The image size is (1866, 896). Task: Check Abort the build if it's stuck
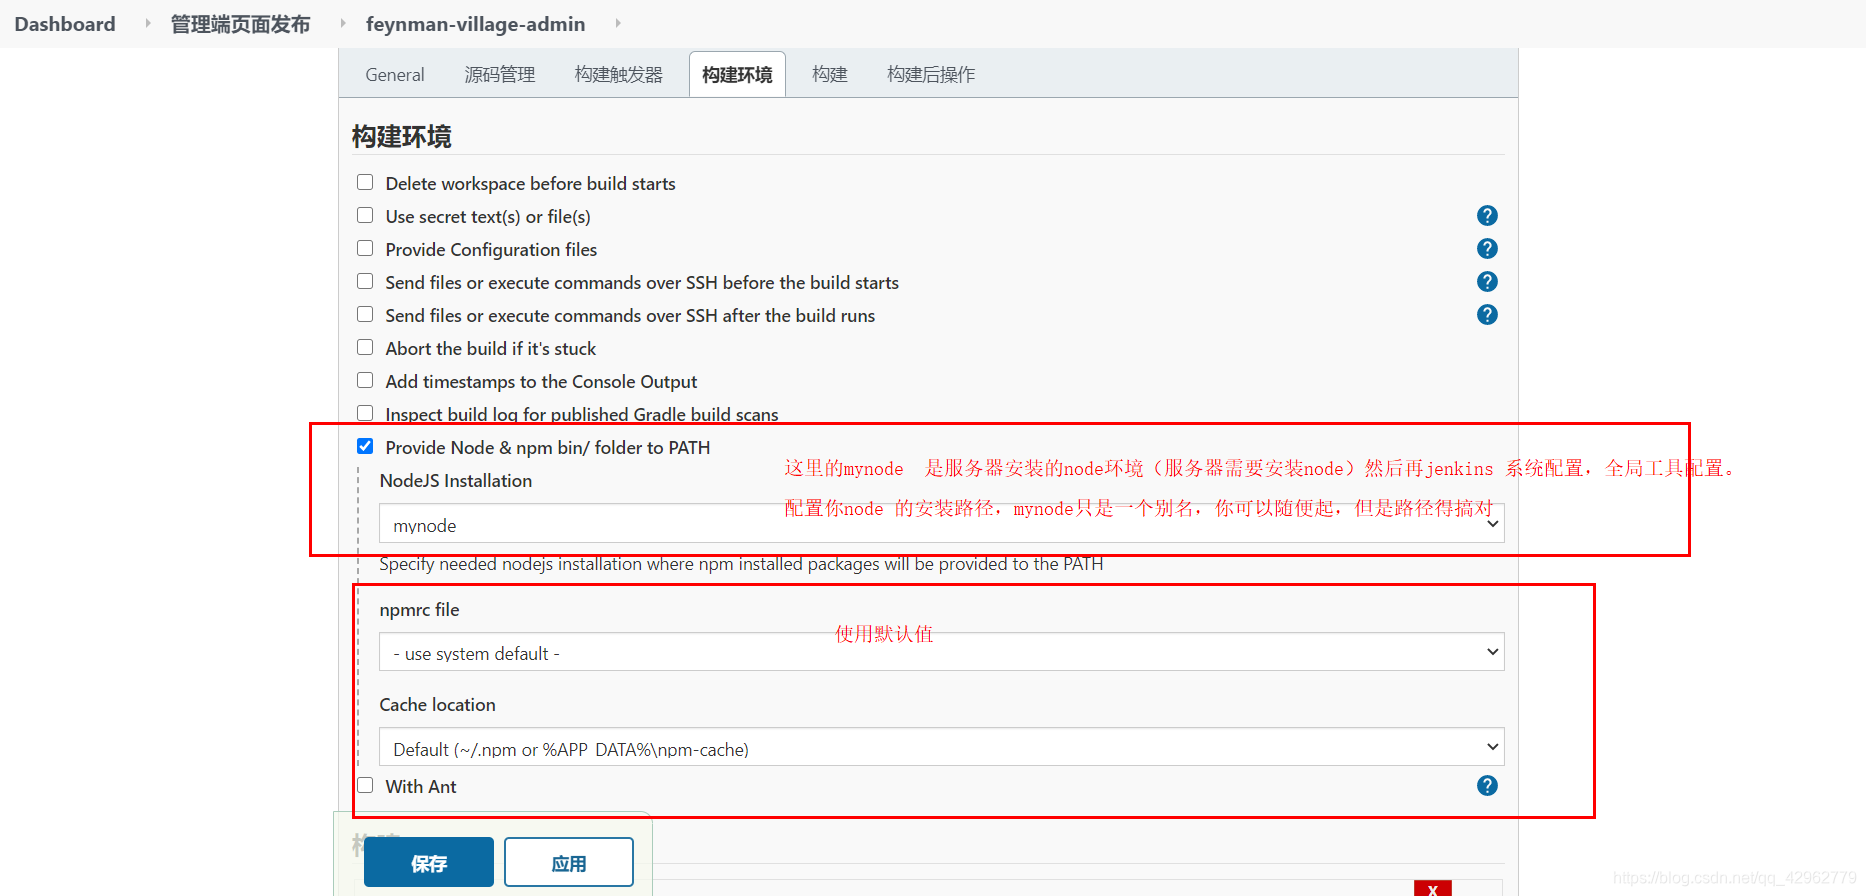[365, 348]
